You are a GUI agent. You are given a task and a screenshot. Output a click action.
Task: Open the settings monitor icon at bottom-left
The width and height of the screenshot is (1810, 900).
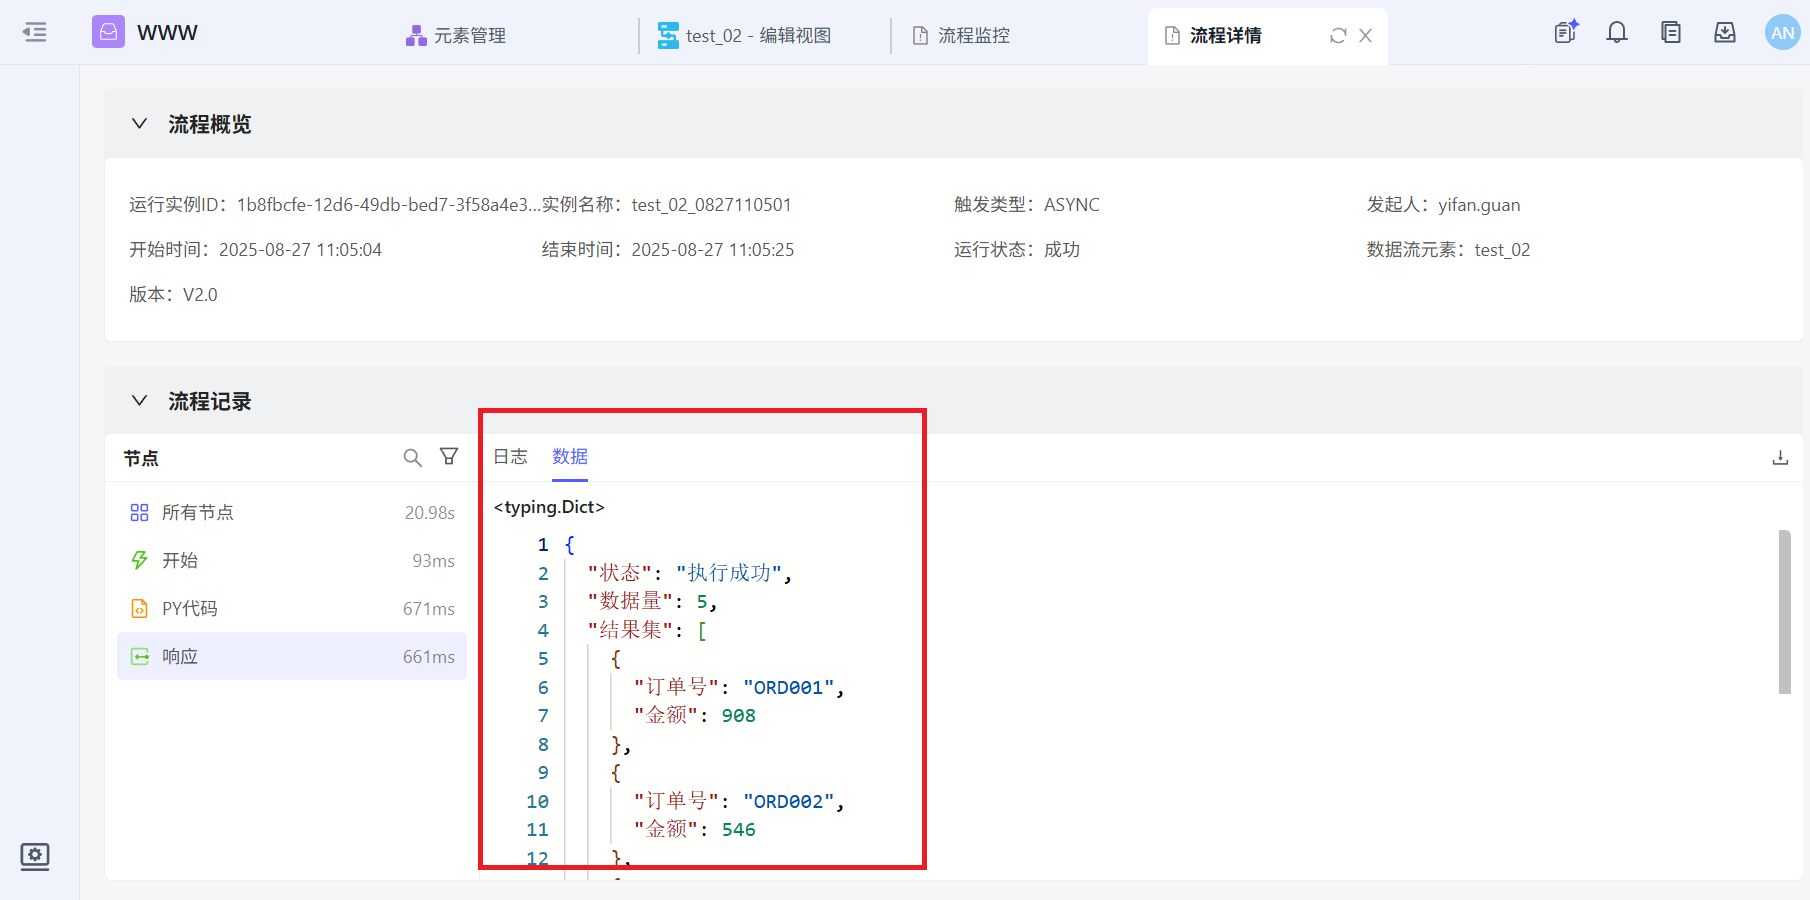coord(35,856)
